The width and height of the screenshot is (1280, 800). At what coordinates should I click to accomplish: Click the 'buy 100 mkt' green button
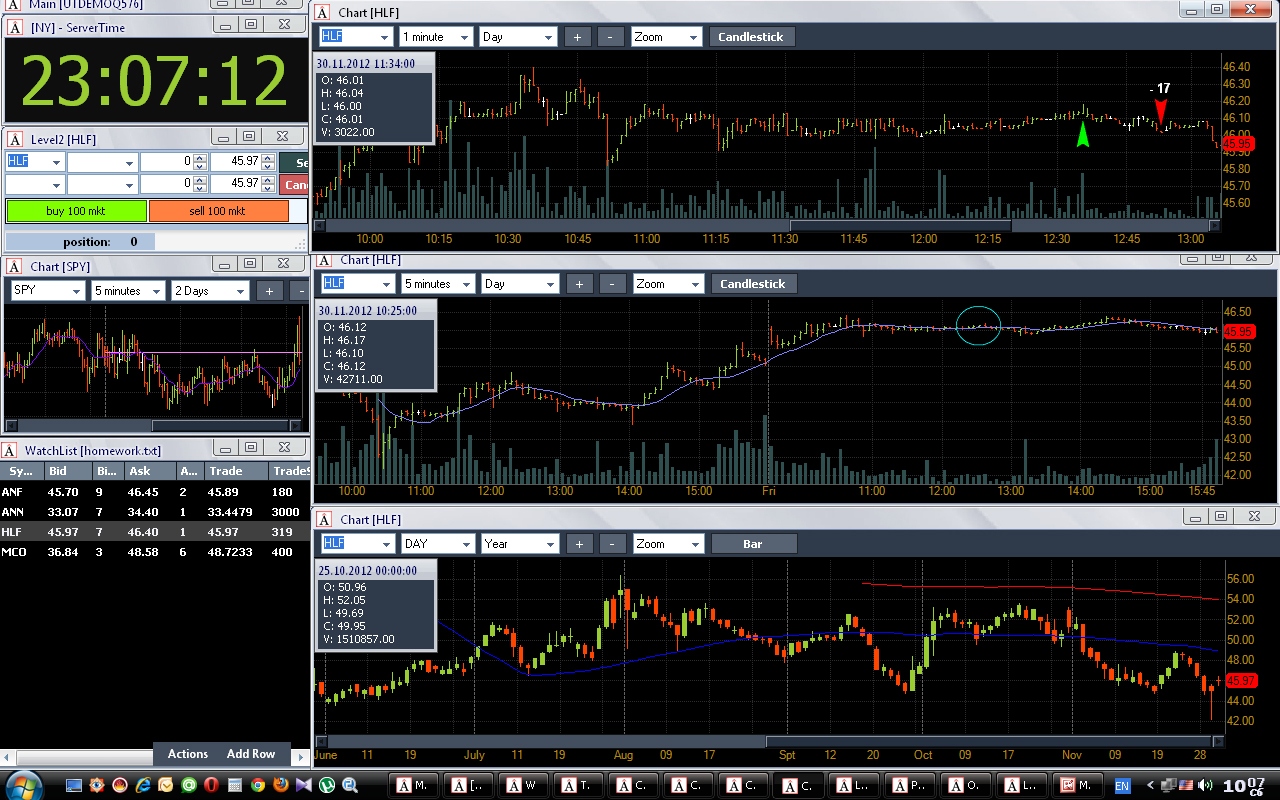(x=76, y=211)
